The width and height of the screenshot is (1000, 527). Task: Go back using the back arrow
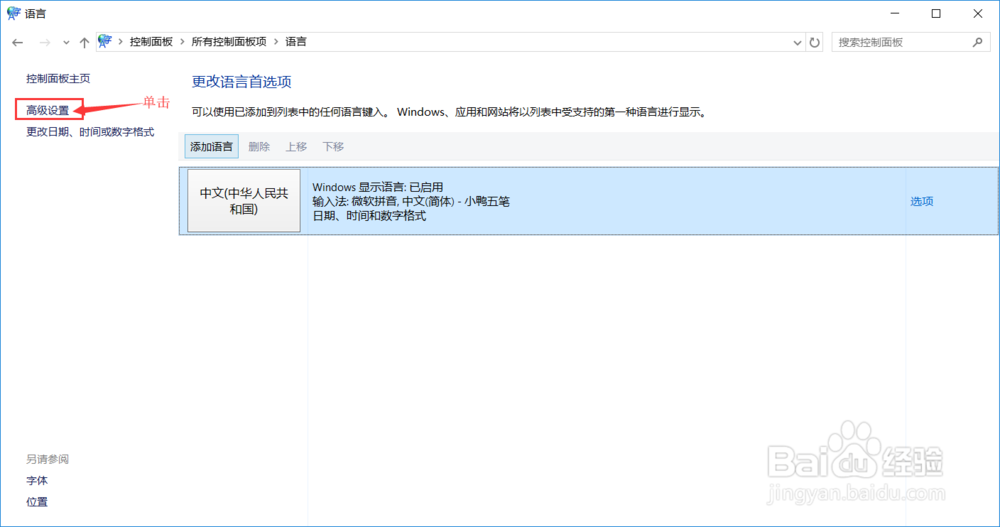click(x=17, y=43)
